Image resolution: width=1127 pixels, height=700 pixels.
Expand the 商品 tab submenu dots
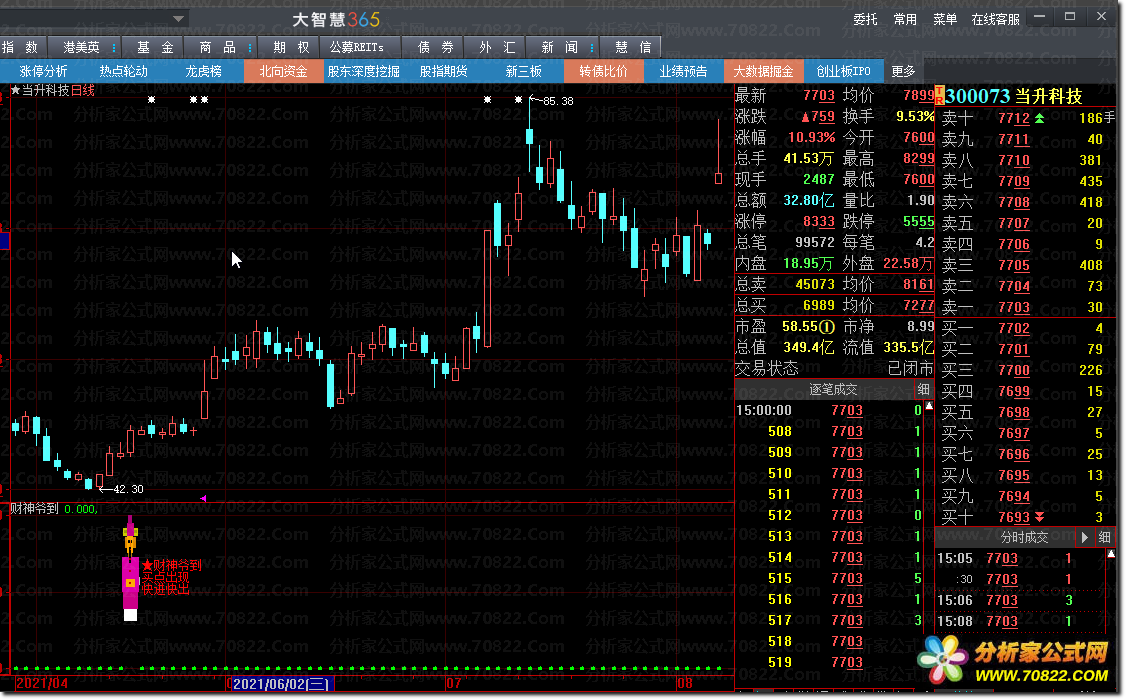[x=249, y=47]
